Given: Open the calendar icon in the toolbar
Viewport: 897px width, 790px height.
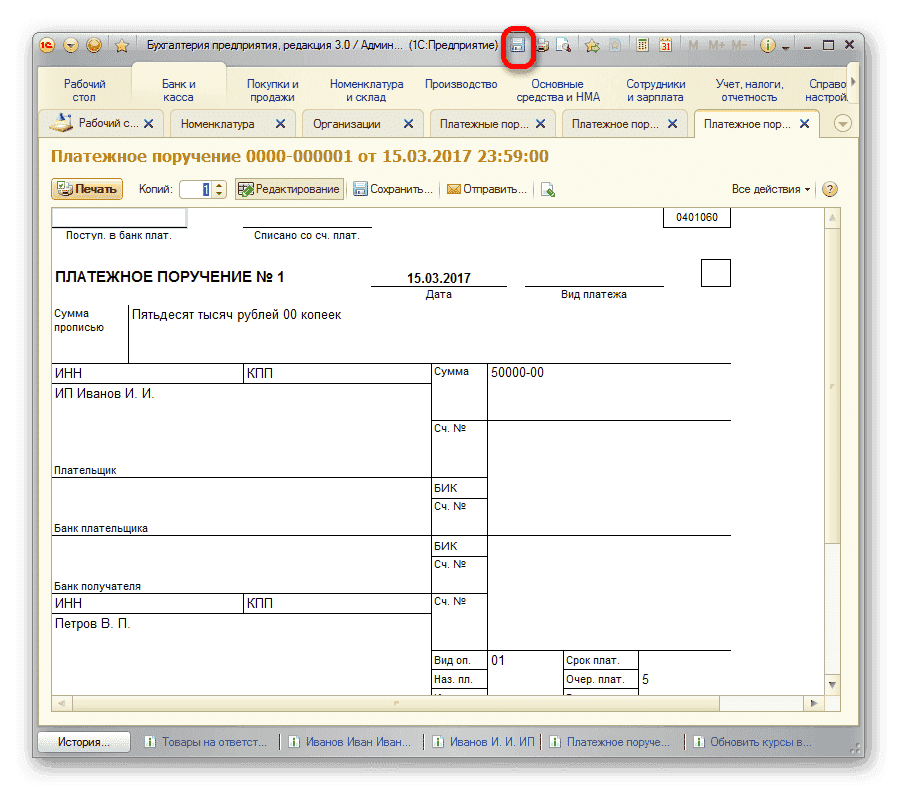Looking at the screenshot, I should 664,43.
